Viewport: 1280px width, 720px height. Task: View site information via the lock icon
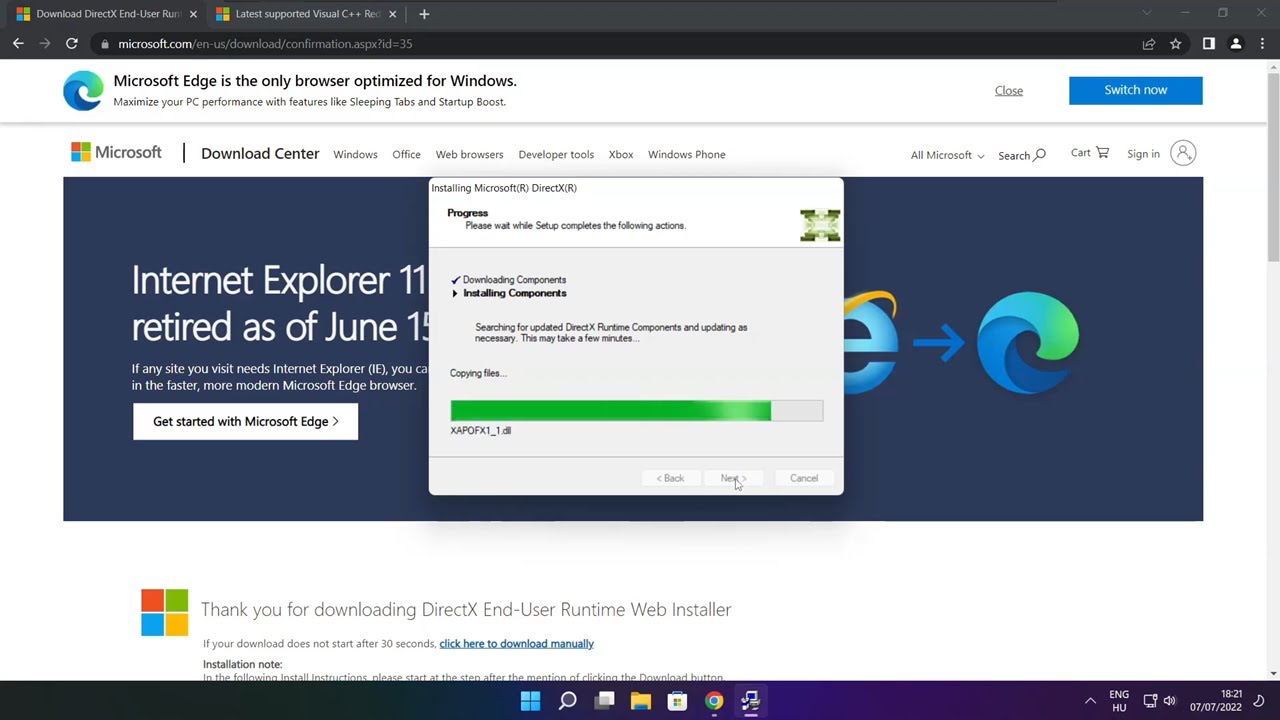(104, 44)
